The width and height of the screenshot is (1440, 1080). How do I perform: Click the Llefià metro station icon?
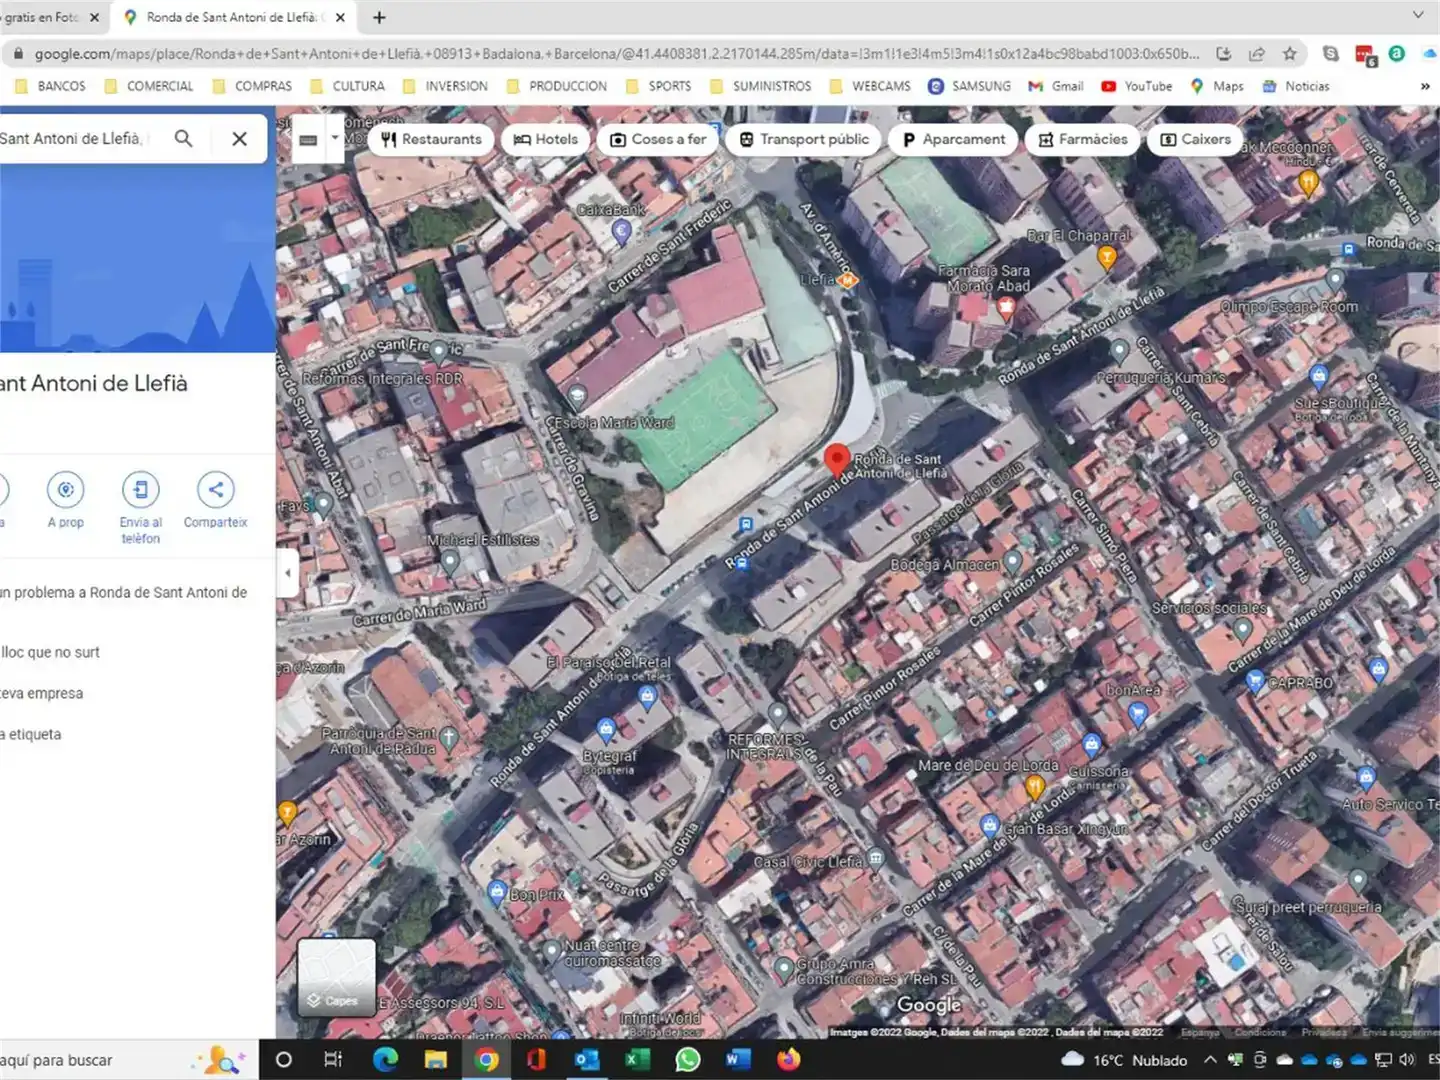click(x=848, y=281)
